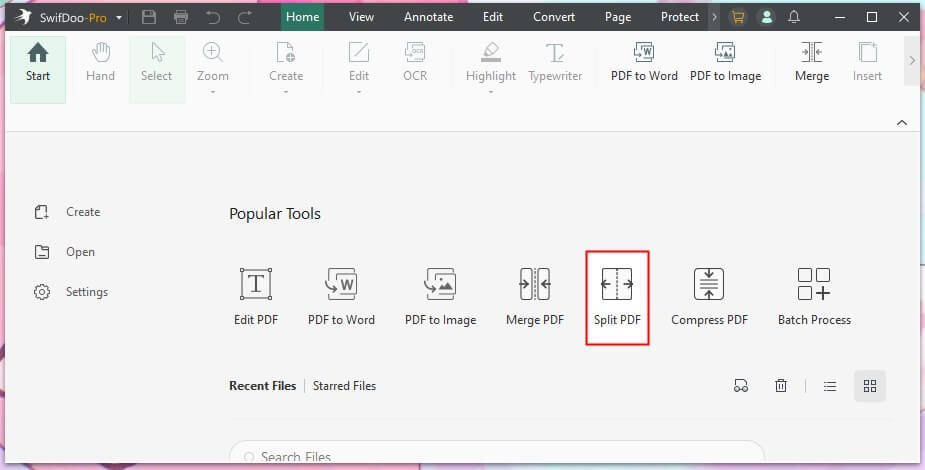The image size is (925, 470).
Task: Show more tabs with the chevron arrow
Action: click(714, 17)
